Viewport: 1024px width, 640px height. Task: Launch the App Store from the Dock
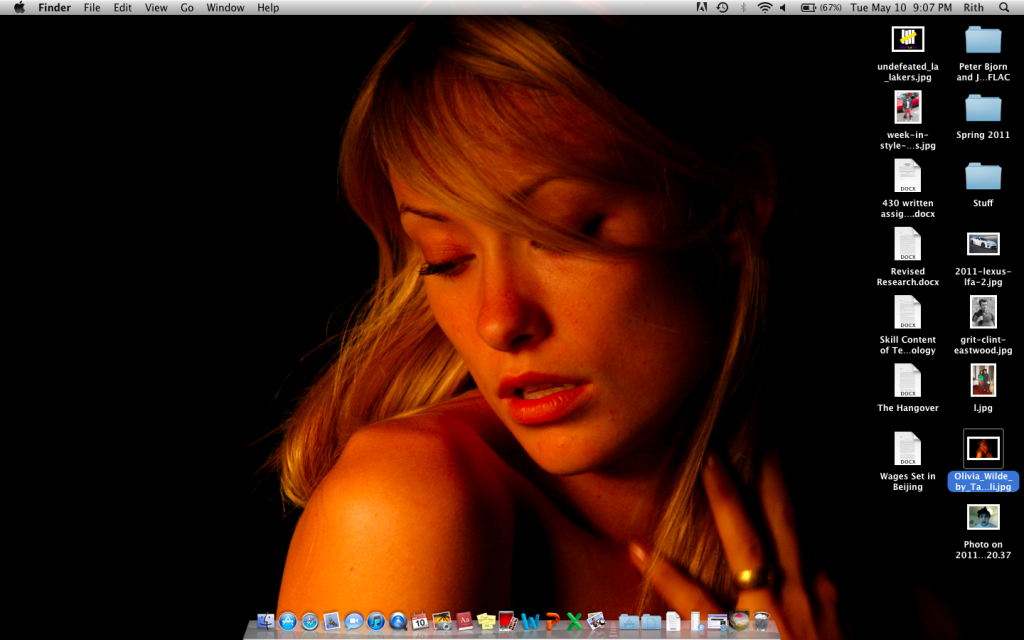tap(287, 621)
